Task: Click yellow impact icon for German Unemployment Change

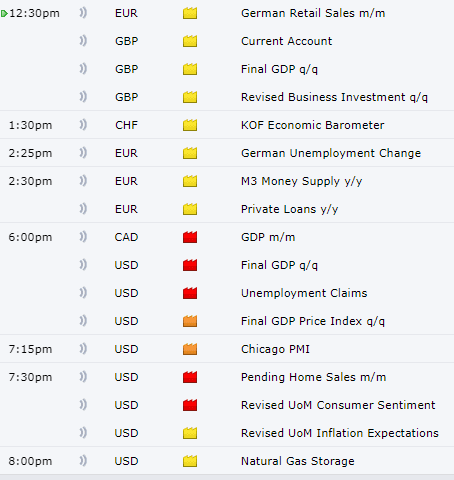Action: click(x=190, y=153)
